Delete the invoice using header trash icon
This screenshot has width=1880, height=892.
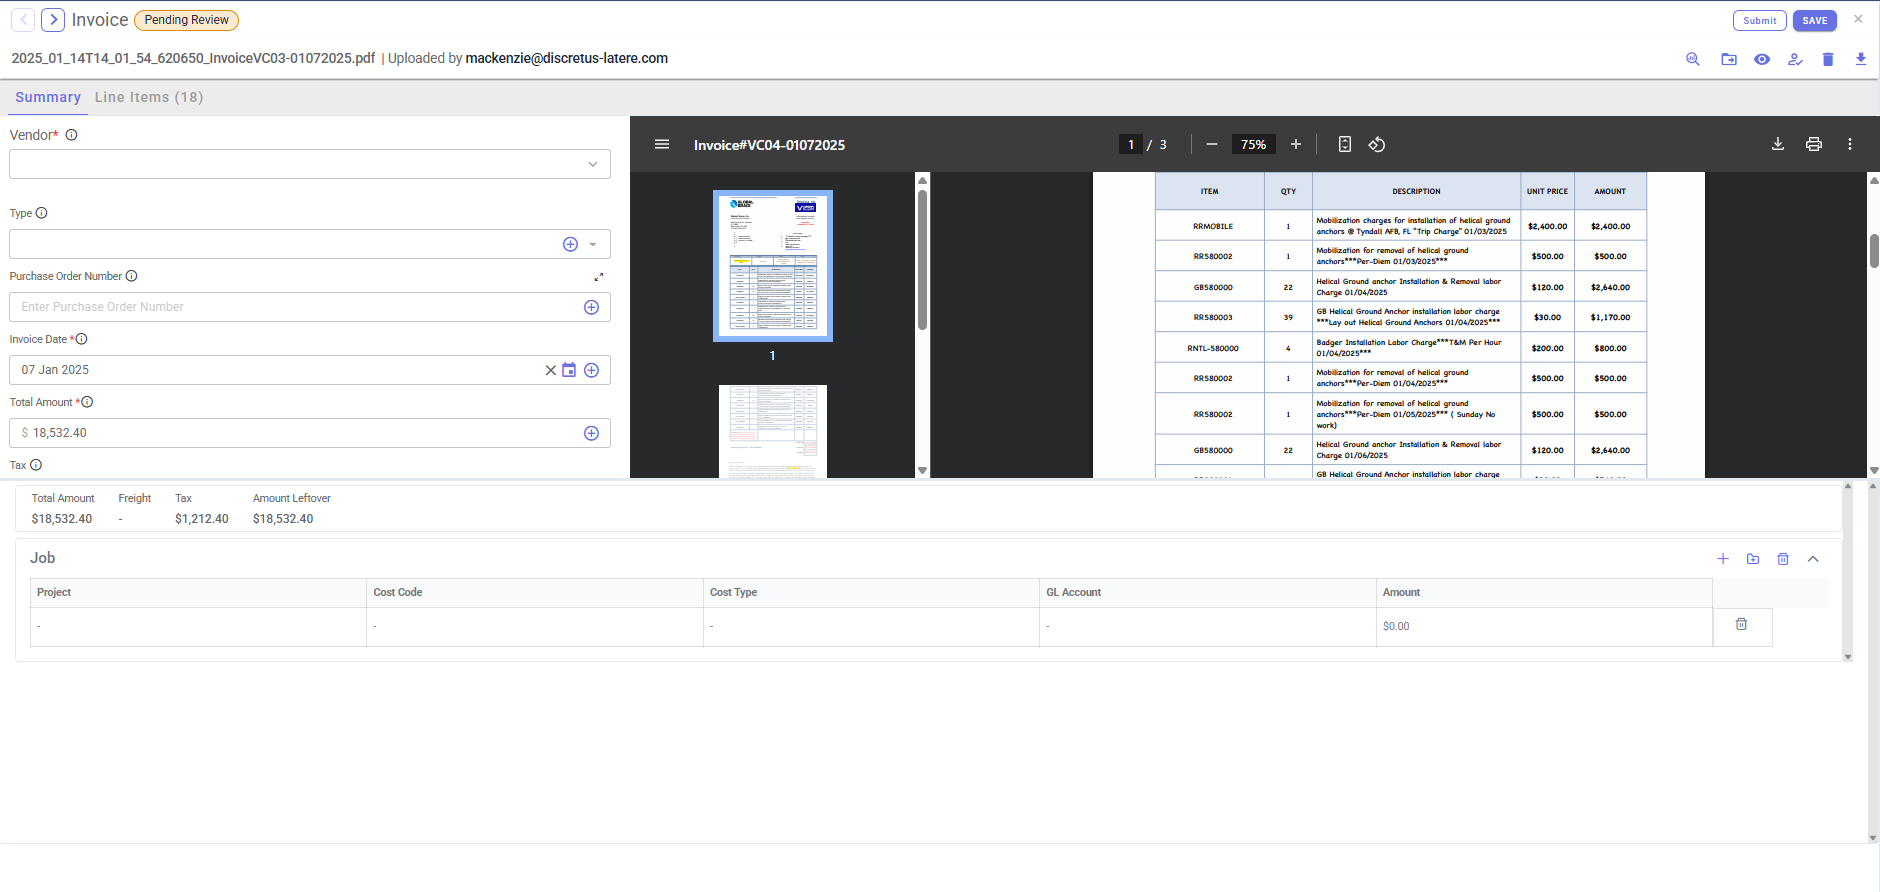click(x=1828, y=59)
